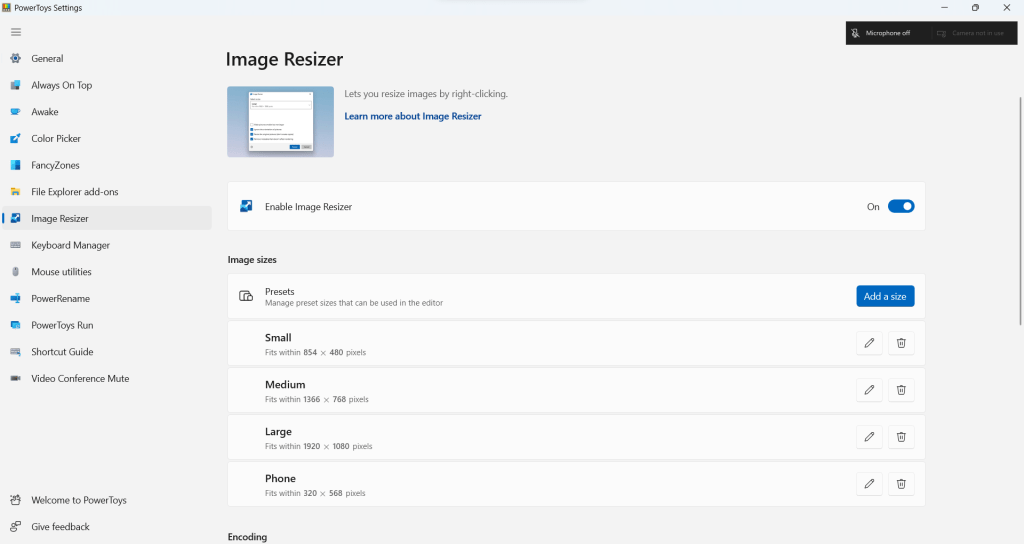Click the Shortcut Guide icon
1024x544 pixels.
click(16, 352)
